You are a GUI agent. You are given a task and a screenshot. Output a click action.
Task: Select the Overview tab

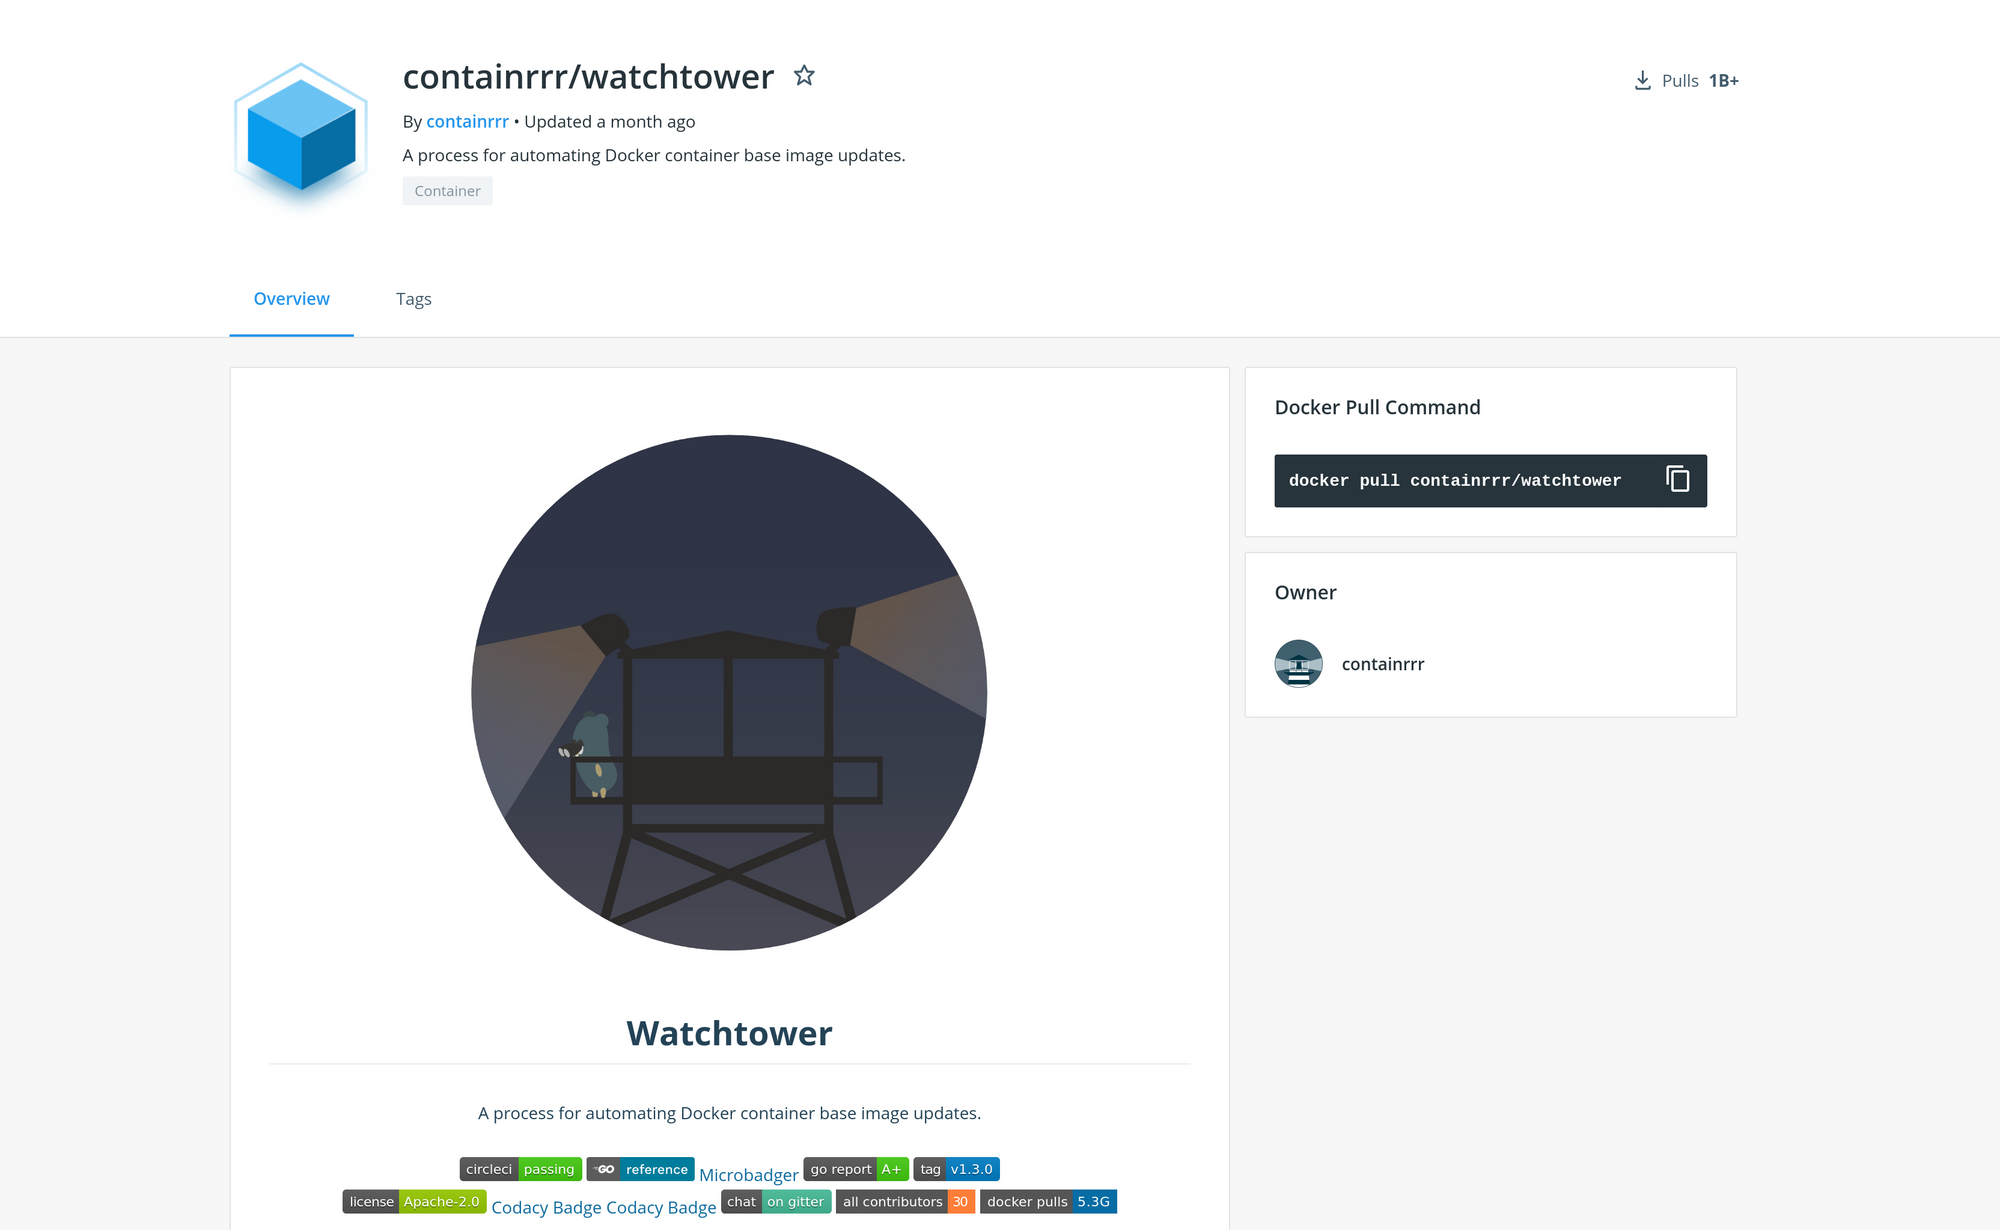coord(291,299)
